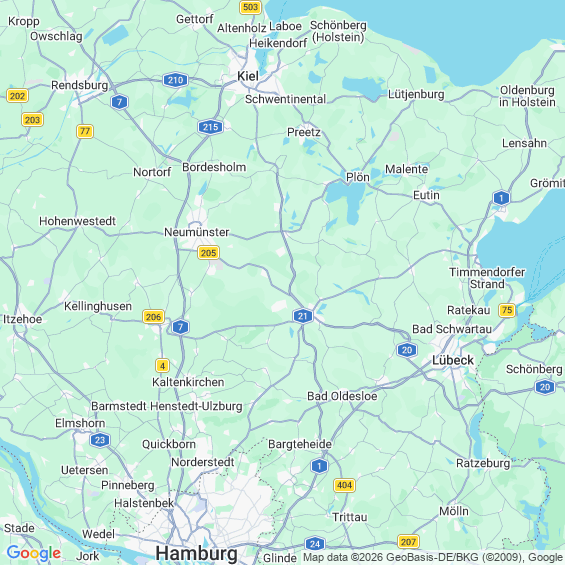Click the Neumünster town label
The image size is (565, 565).
(x=197, y=232)
